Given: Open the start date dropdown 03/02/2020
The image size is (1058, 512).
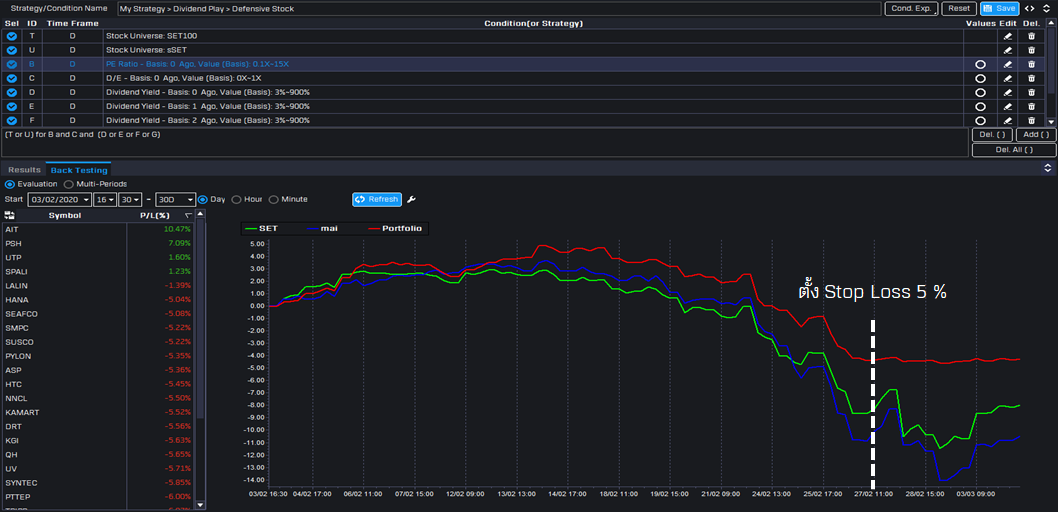Looking at the screenshot, I should 61,199.
